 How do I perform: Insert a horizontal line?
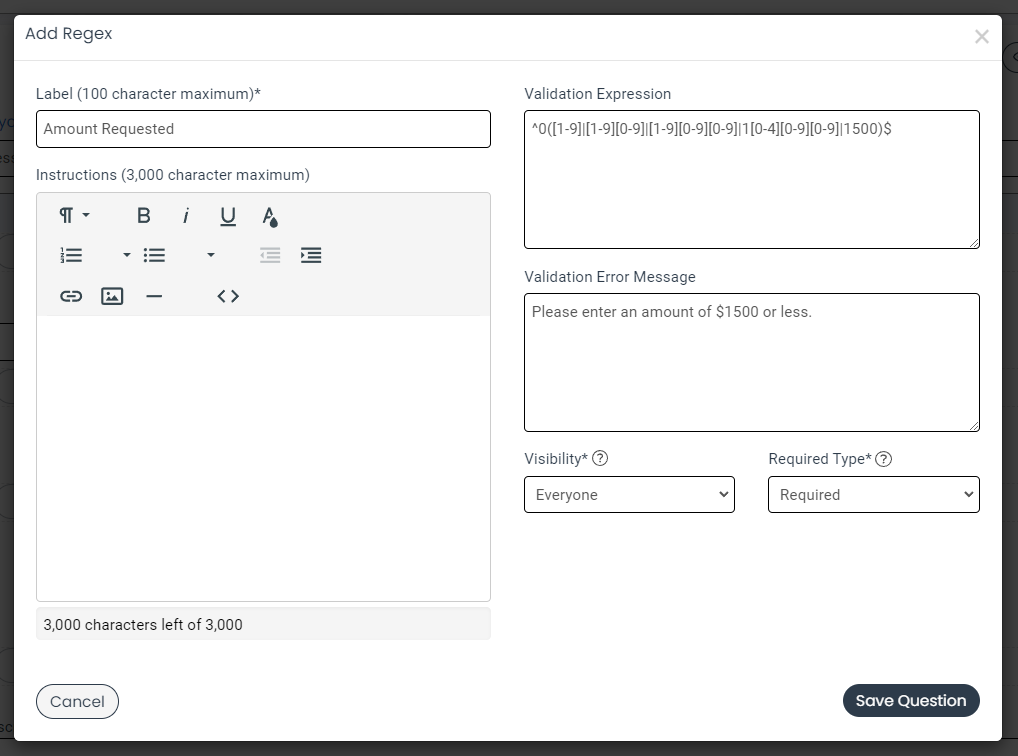pyautogui.click(x=154, y=296)
